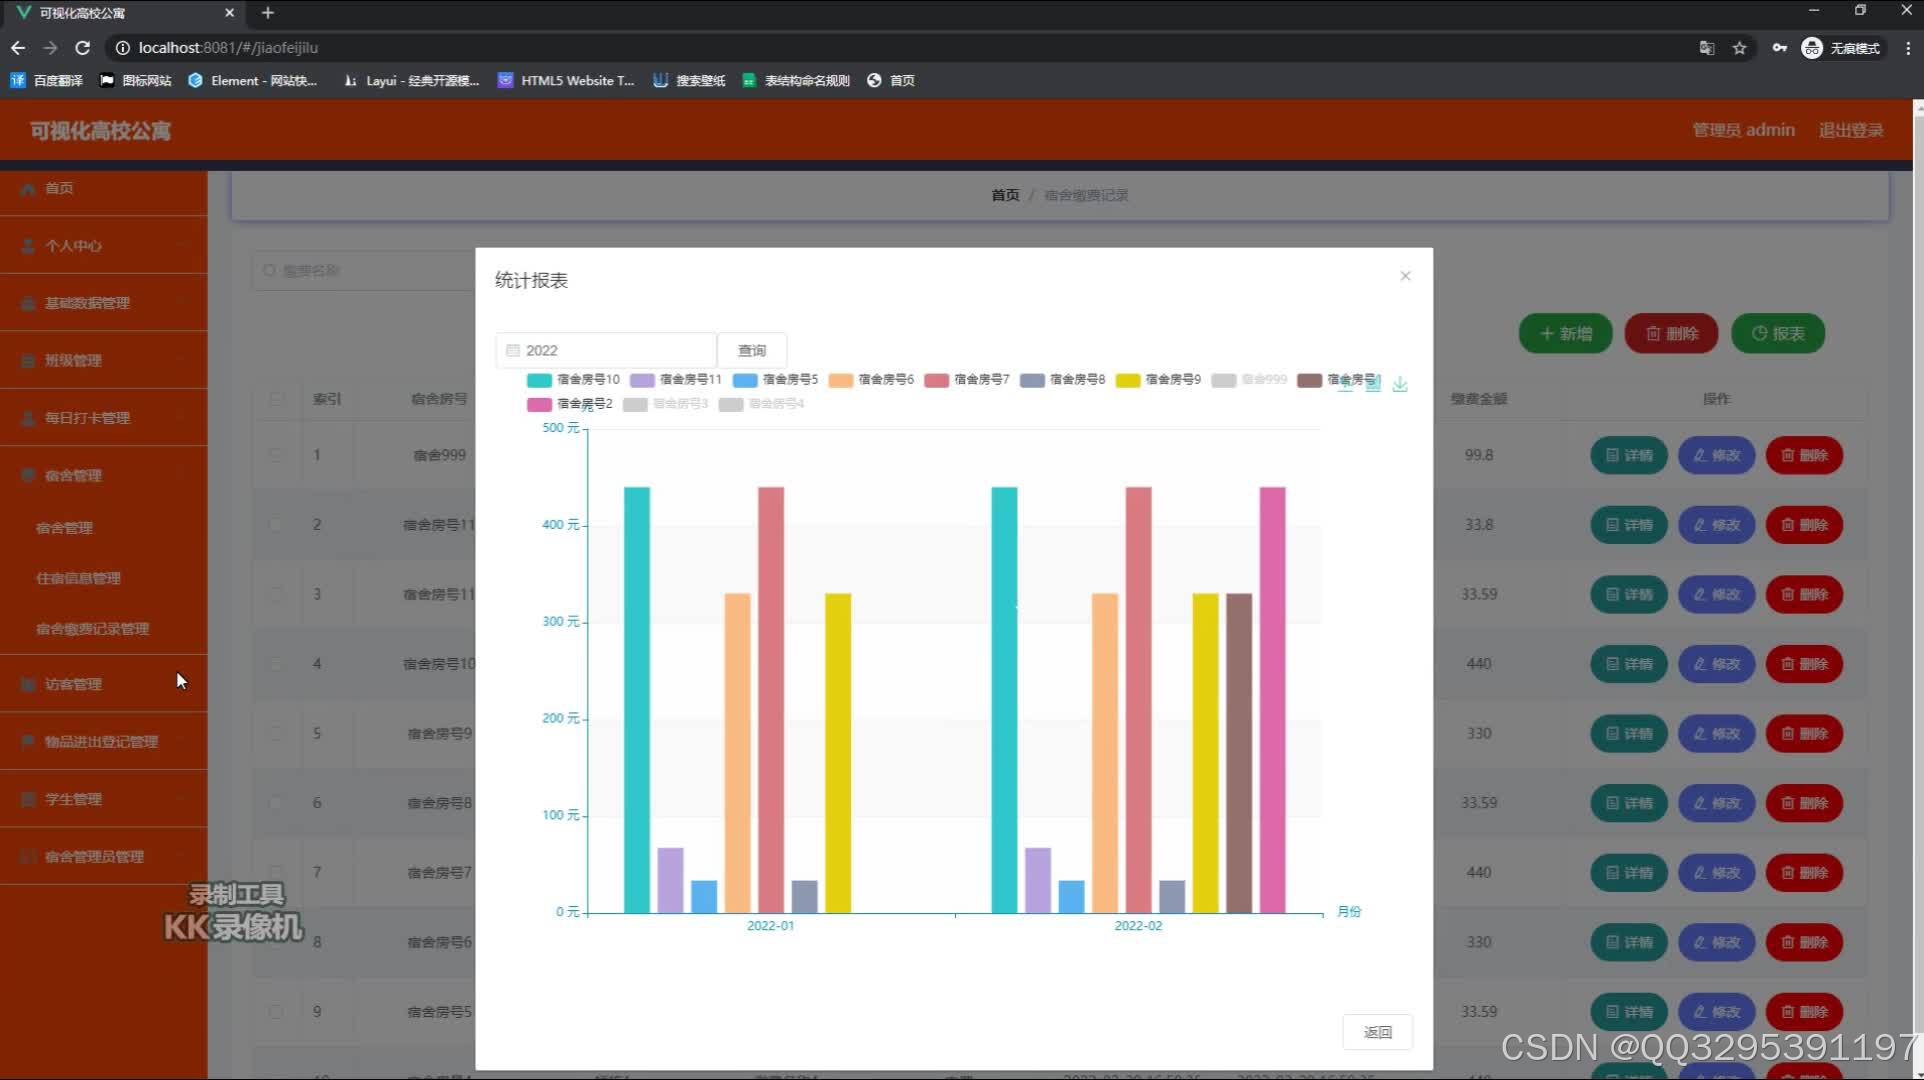This screenshot has width=1924, height=1080.
Task: Open Layui bookmark
Action: [x=411, y=81]
